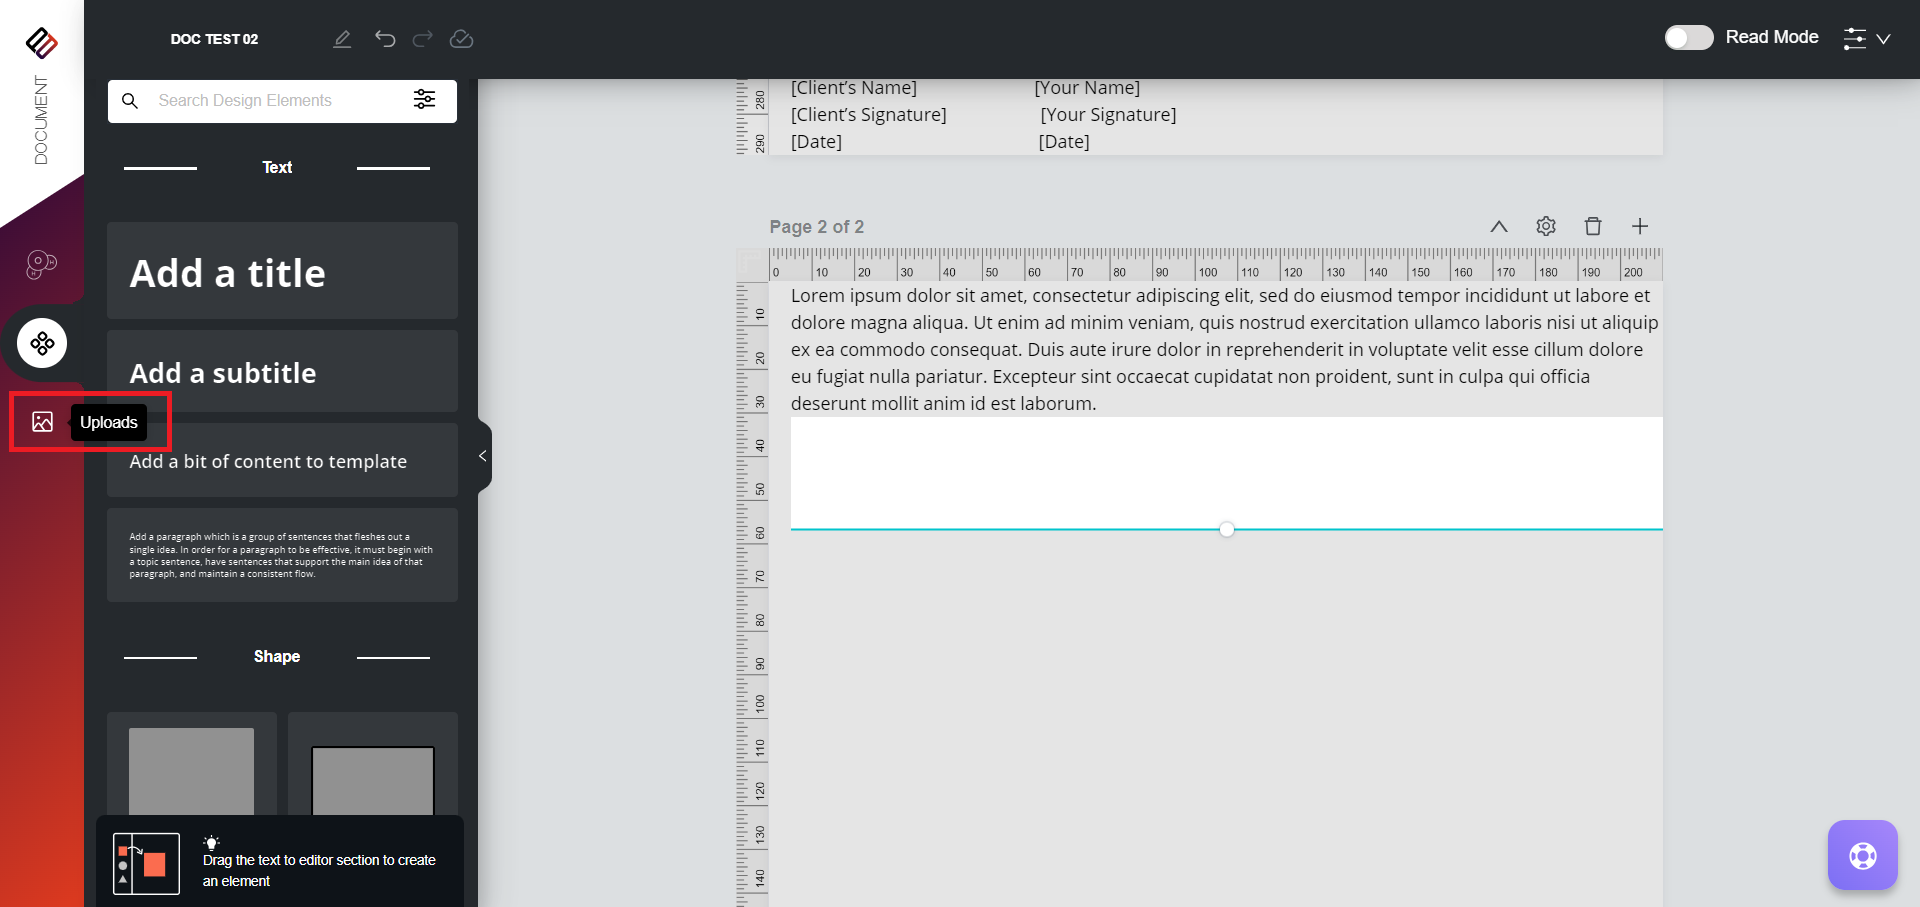Undo the last action

pos(385,39)
